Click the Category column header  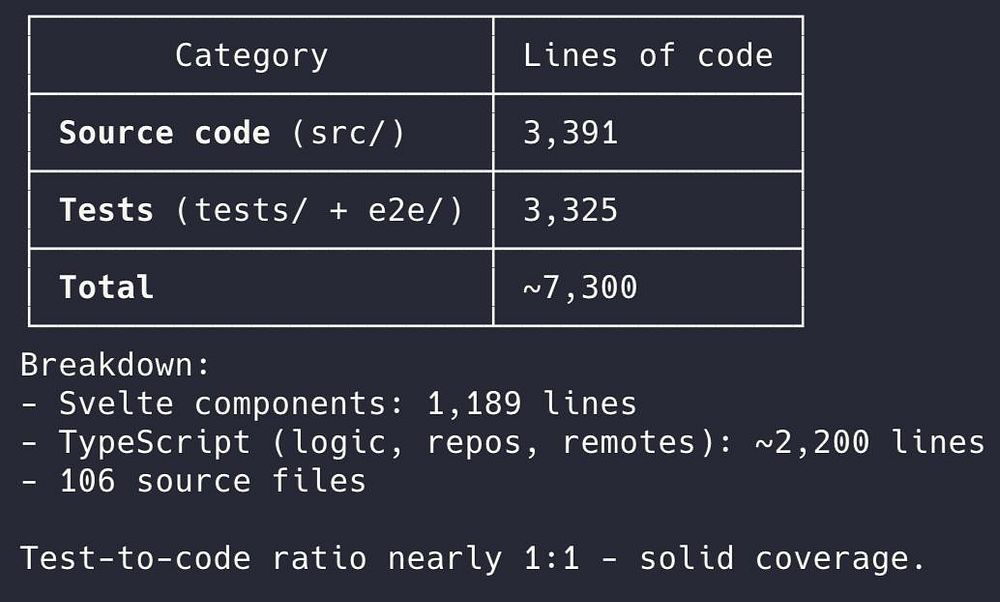pyautogui.click(x=251, y=56)
